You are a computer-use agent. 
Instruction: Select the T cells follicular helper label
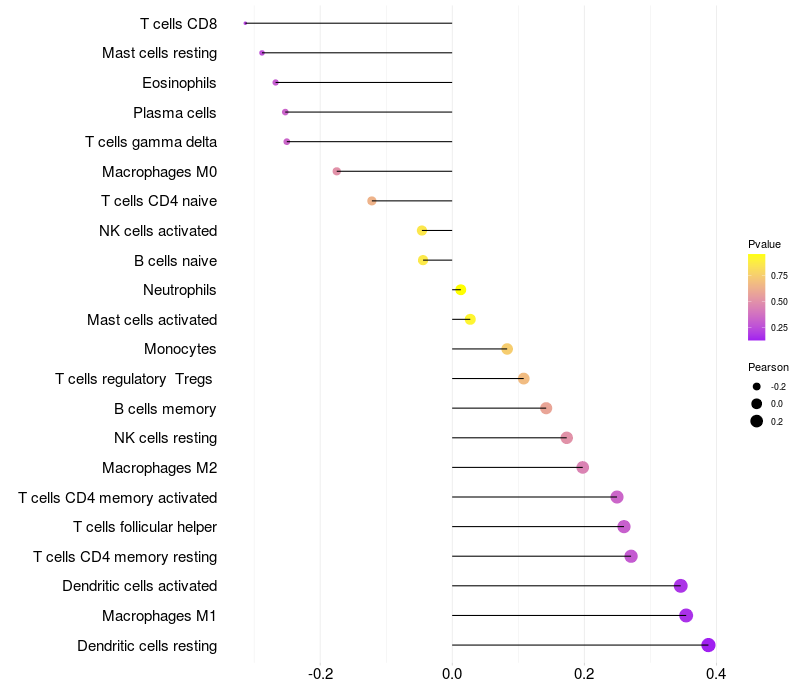(x=145, y=527)
